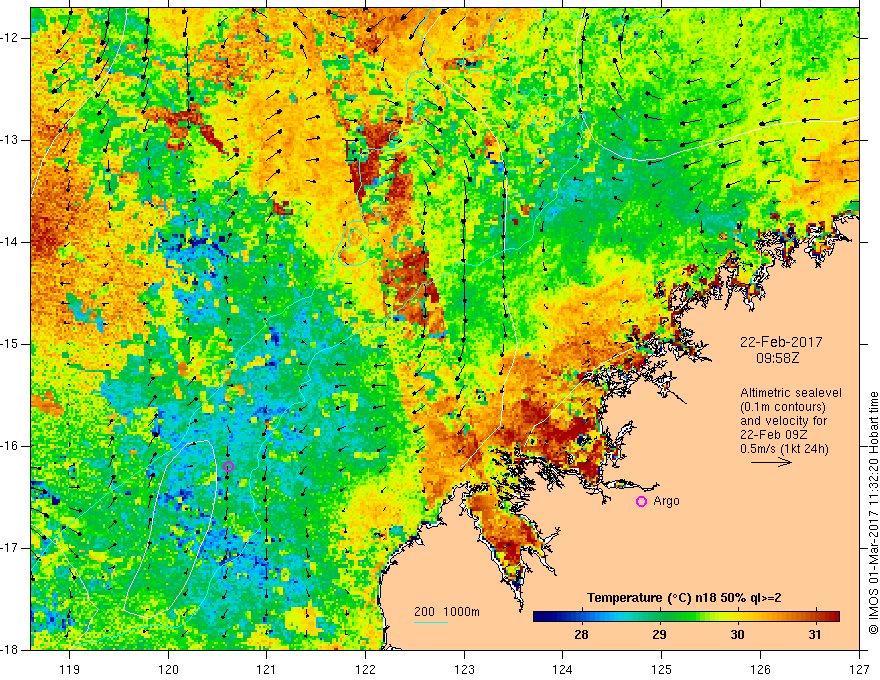This screenshot has height=680, width=880.
Task: Click the '200 1000m' depth legend text
Action: [447, 612]
